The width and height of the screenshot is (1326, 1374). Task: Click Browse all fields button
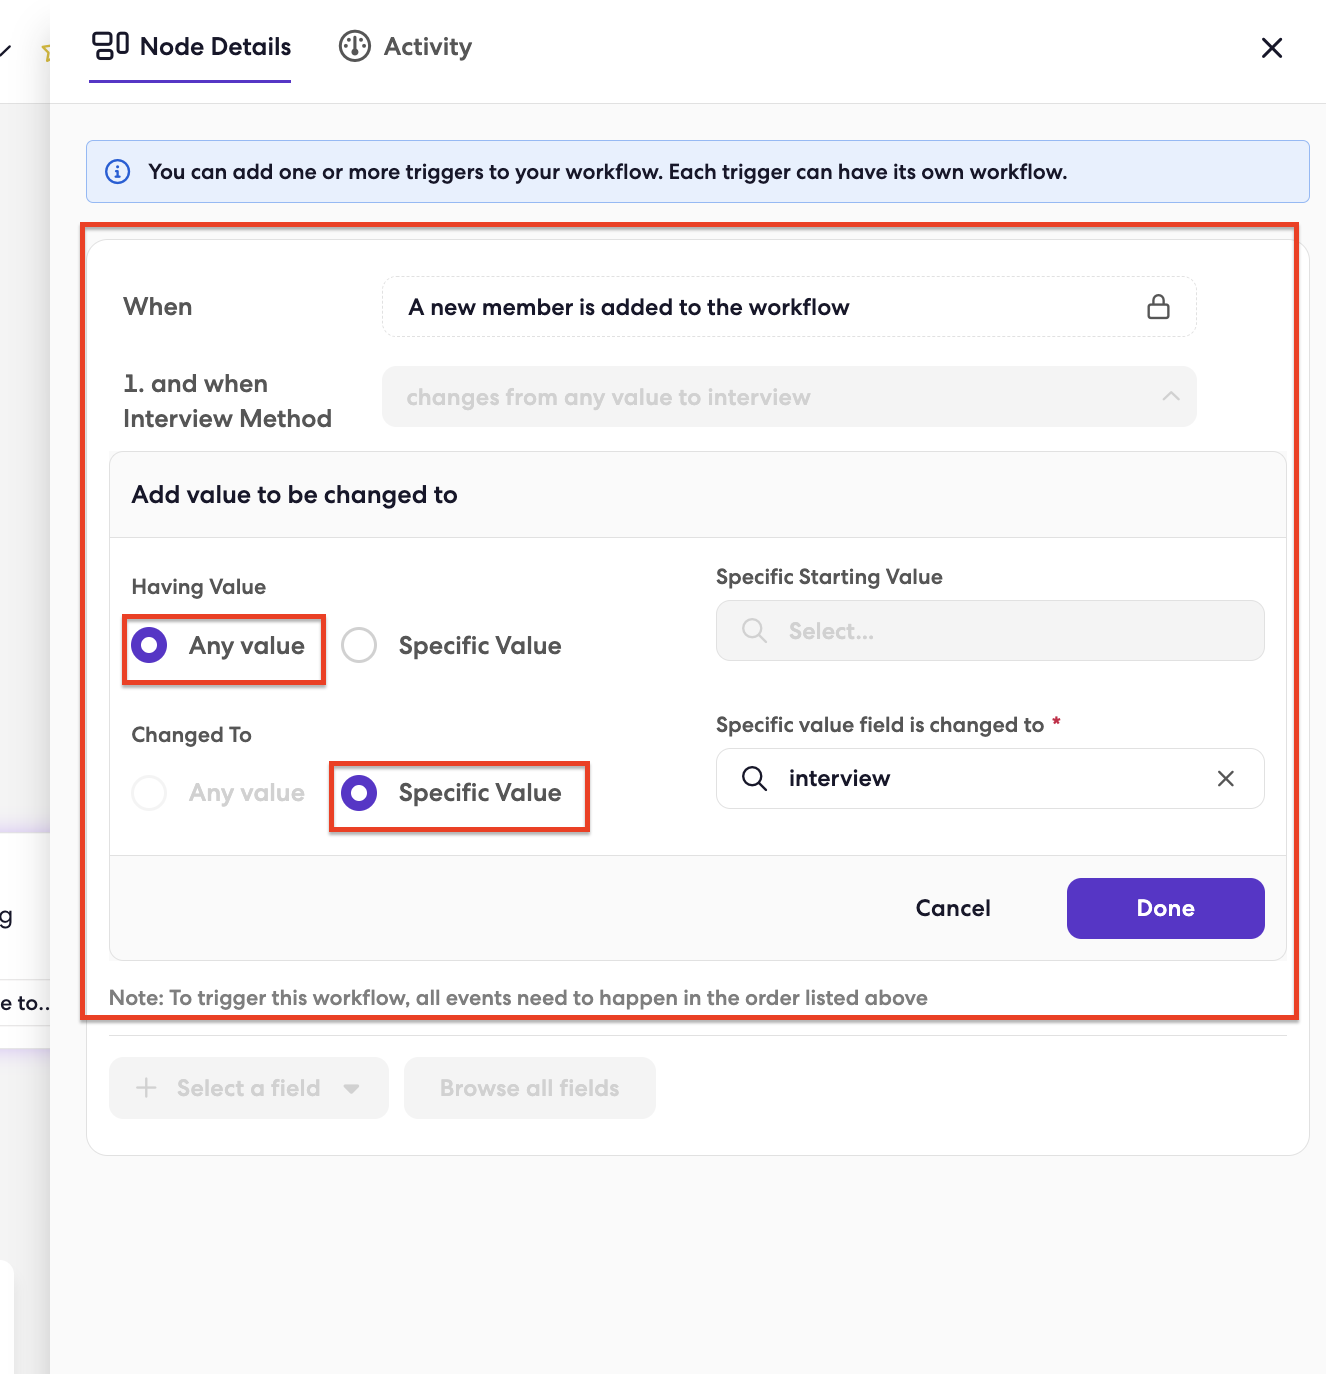(x=530, y=1088)
